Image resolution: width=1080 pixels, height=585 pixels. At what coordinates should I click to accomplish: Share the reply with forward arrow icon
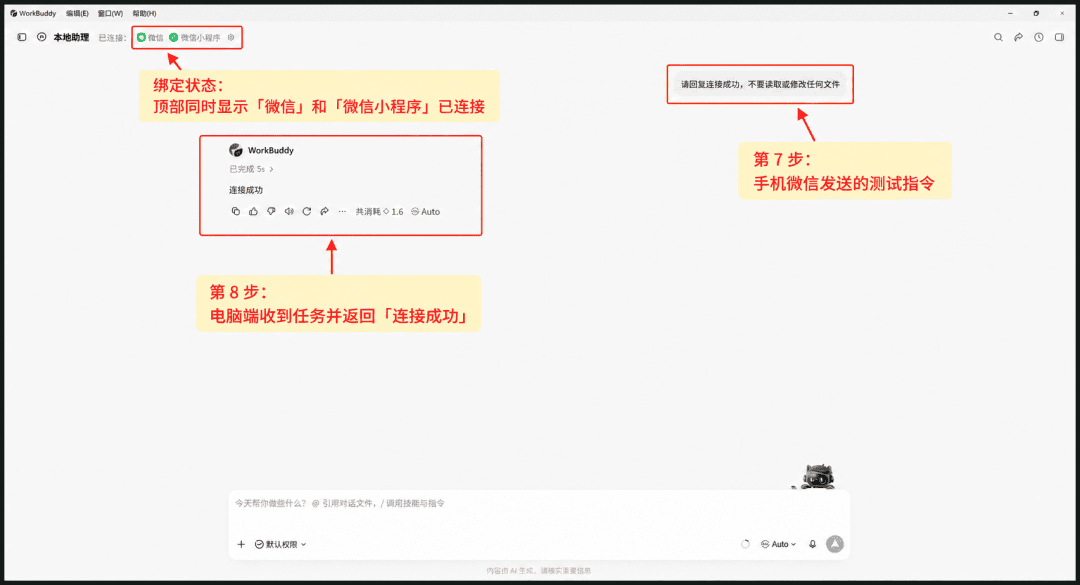pyautogui.click(x=324, y=212)
